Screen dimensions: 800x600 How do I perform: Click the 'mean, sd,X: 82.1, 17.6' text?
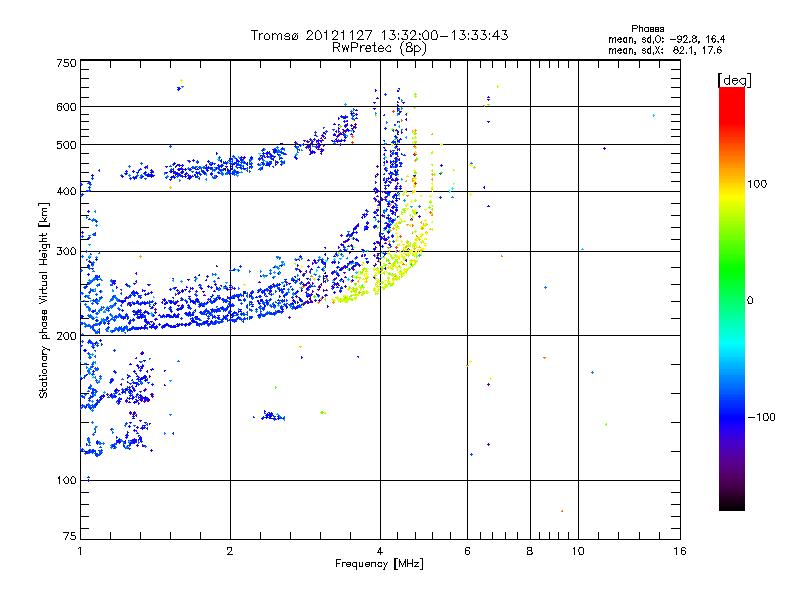click(665, 50)
